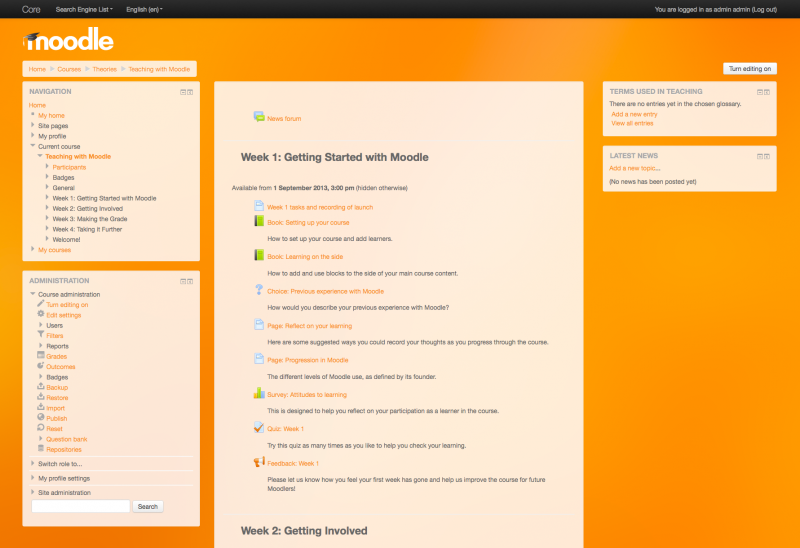
Task: Hide the Latest News block
Action: pyautogui.click(x=760, y=157)
